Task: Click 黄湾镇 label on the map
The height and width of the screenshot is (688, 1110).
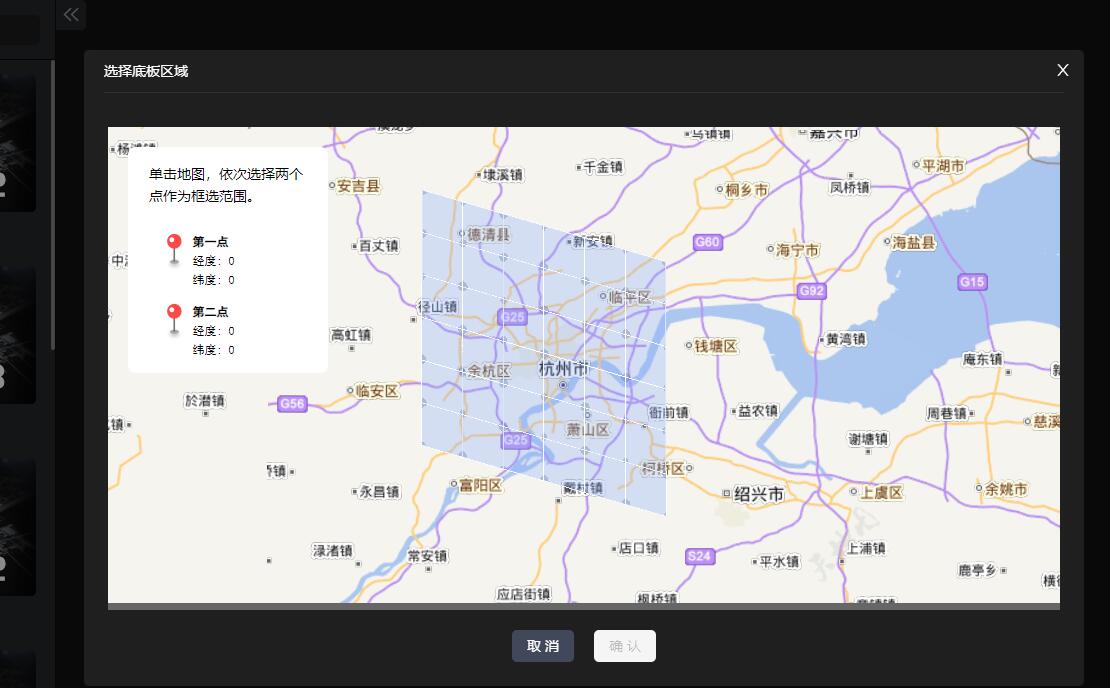Action: pyautogui.click(x=846, y=339)
